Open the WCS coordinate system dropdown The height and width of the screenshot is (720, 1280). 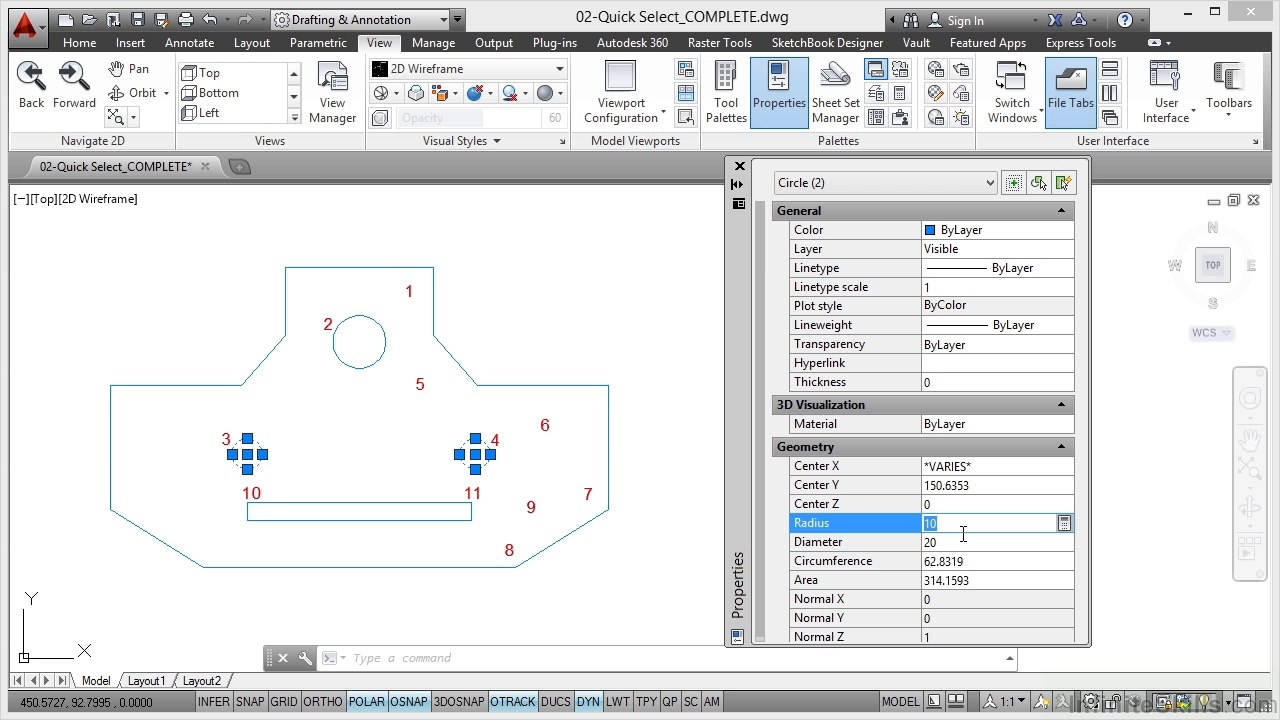[x=1211, y=333]
